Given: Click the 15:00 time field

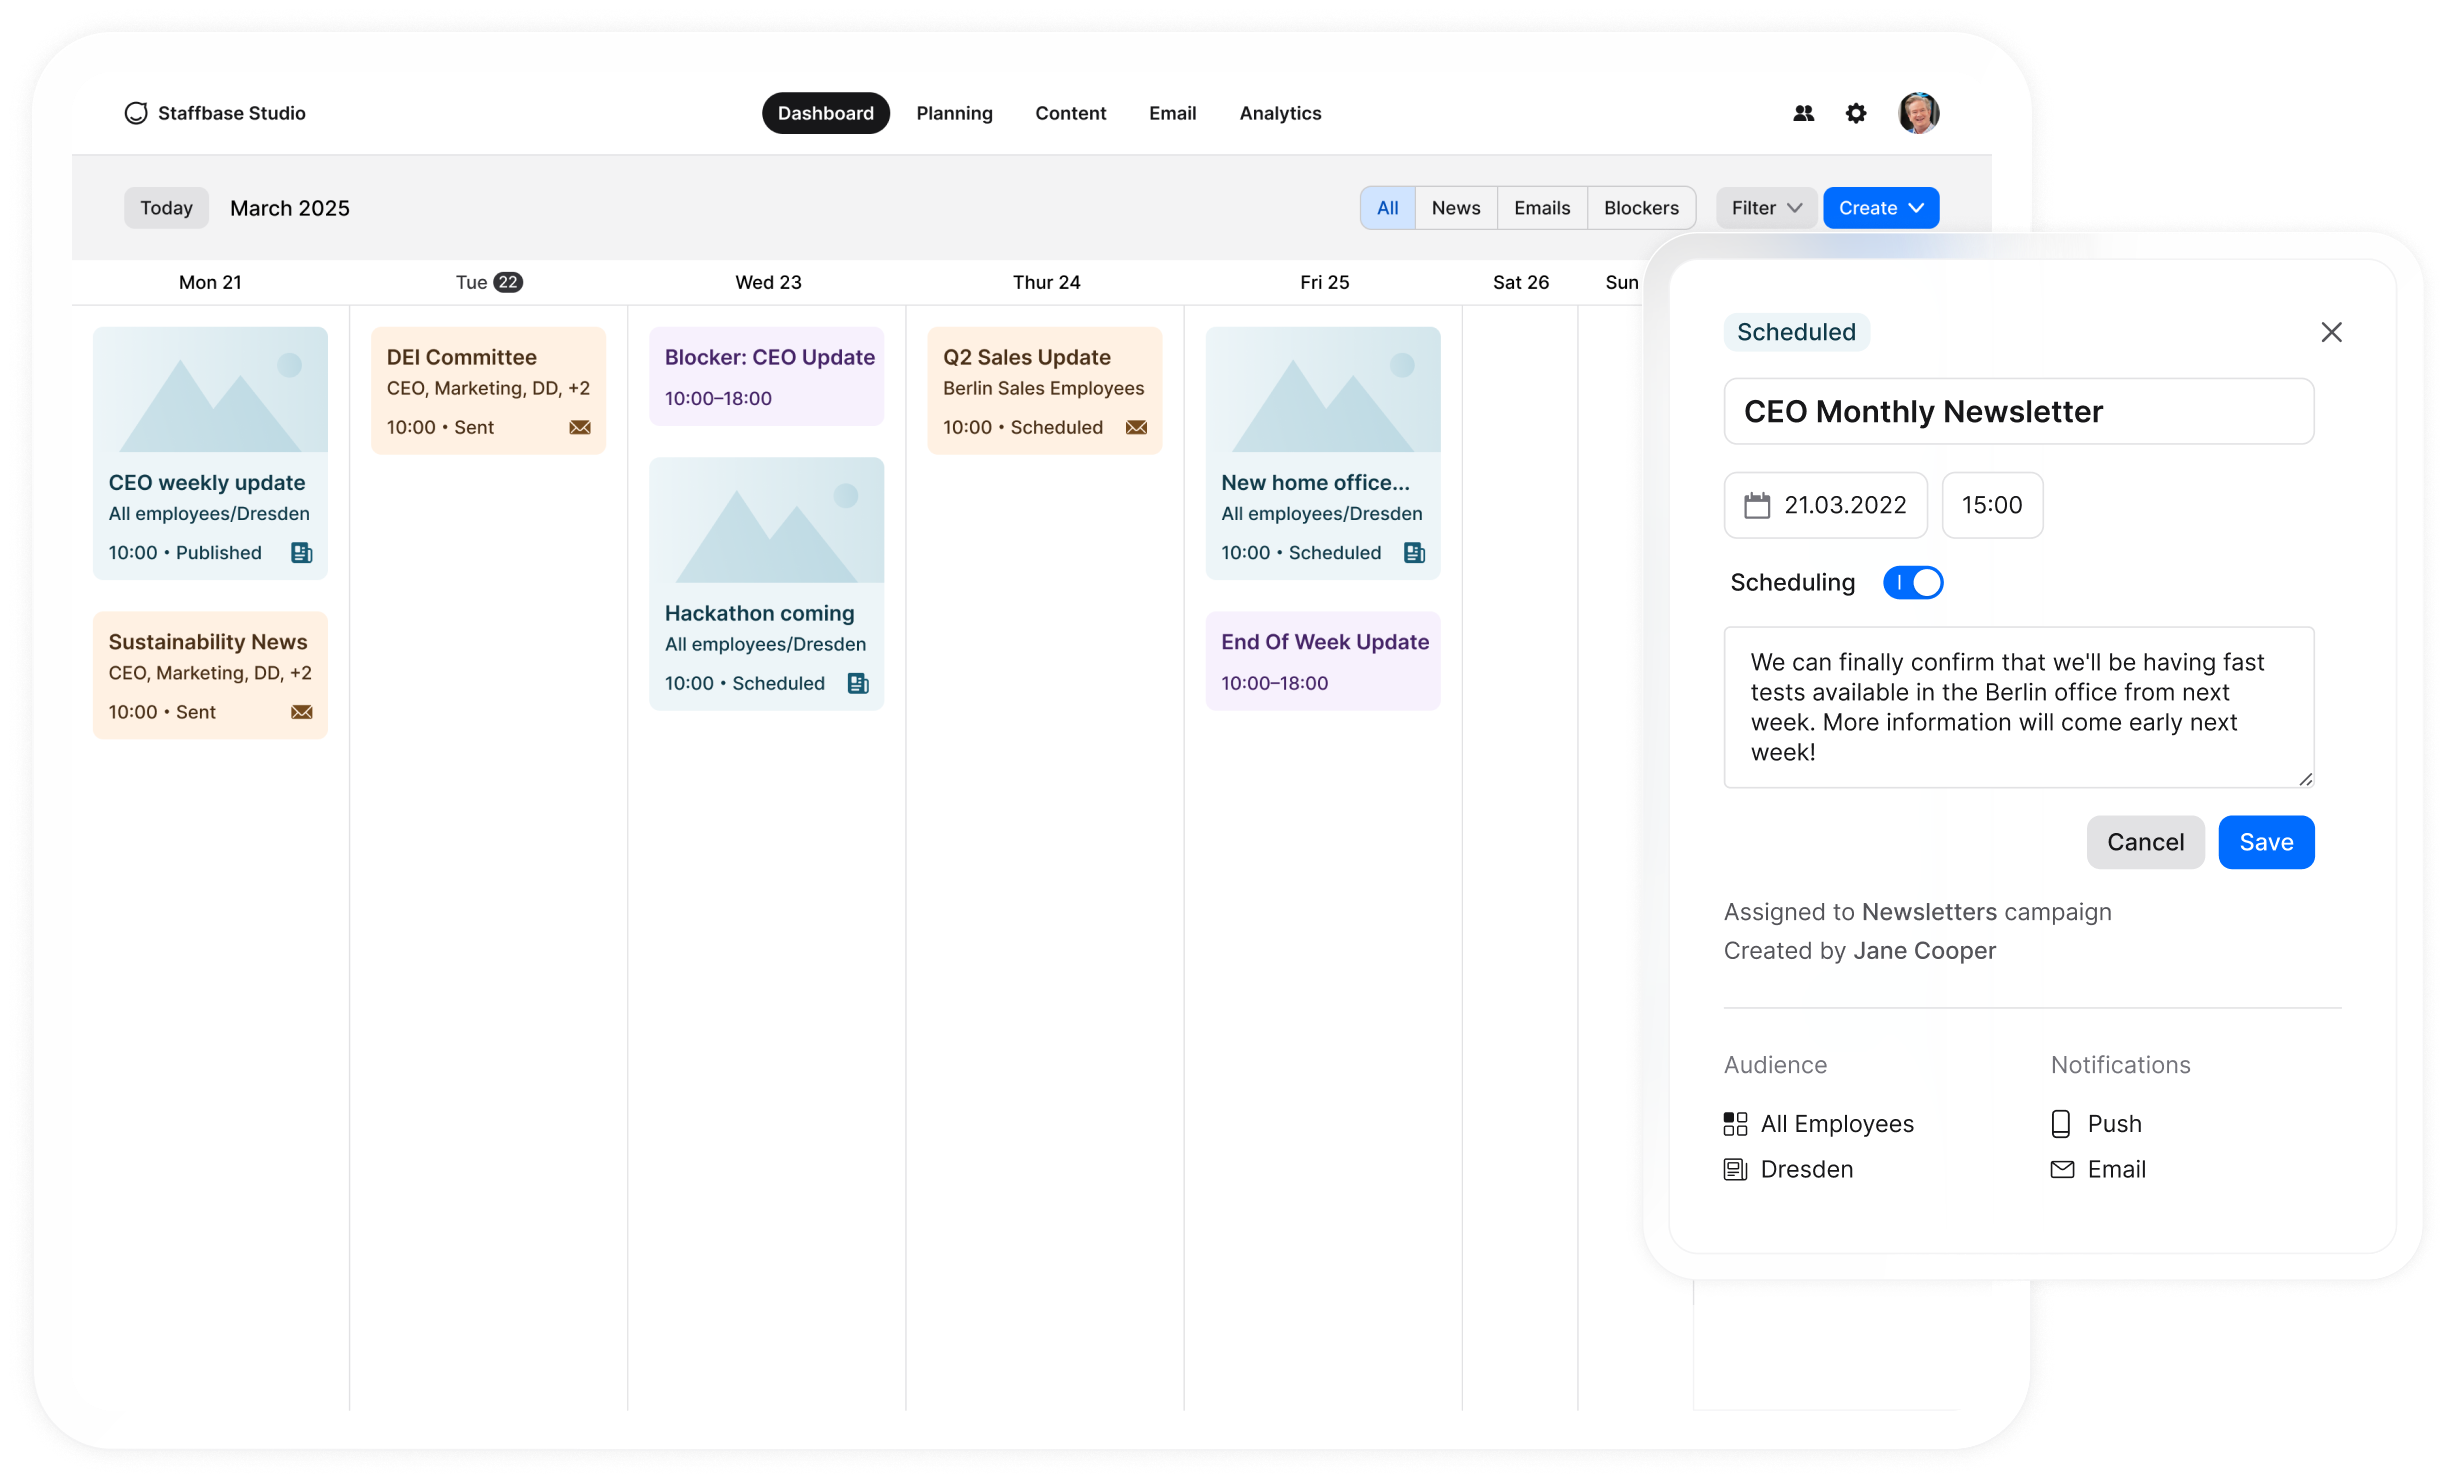Looking at the screenshot, I should (1992, 505).
